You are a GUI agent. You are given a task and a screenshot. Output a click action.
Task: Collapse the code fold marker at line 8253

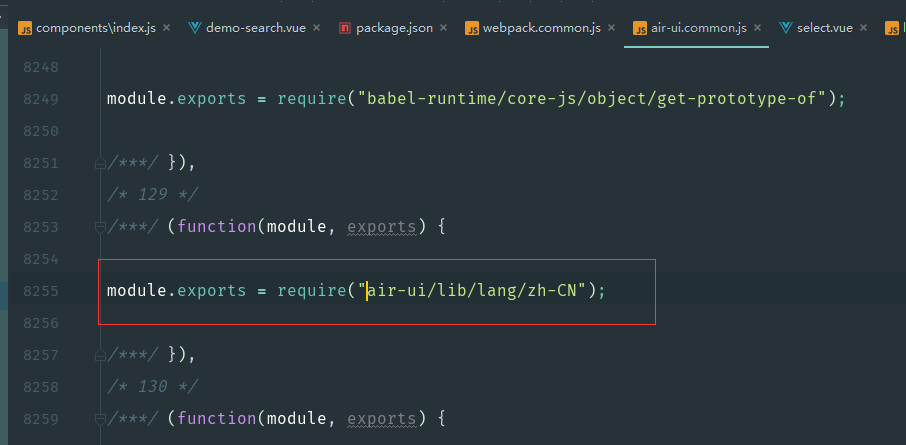(x=100, y=228)
